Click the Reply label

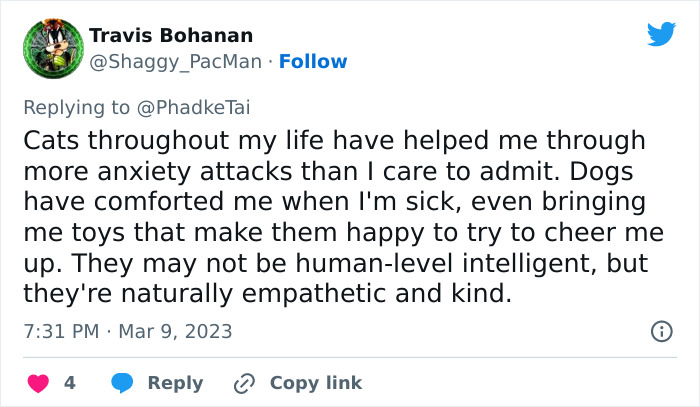click(175, 383)
